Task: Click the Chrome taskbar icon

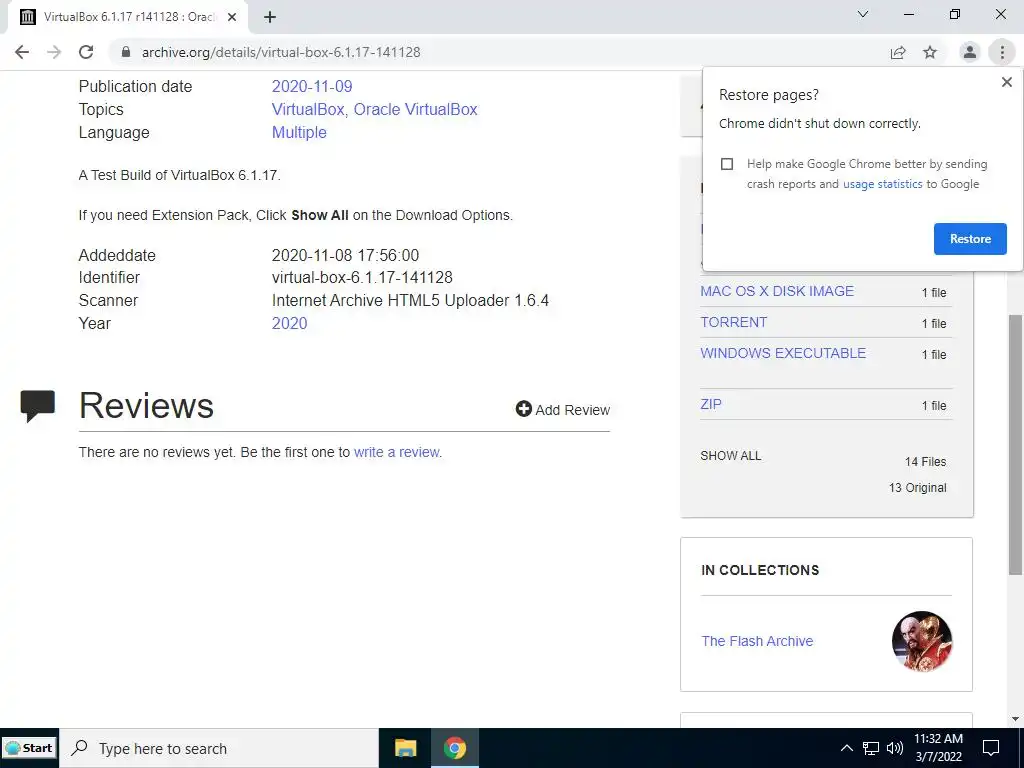Action: point(455,748)
